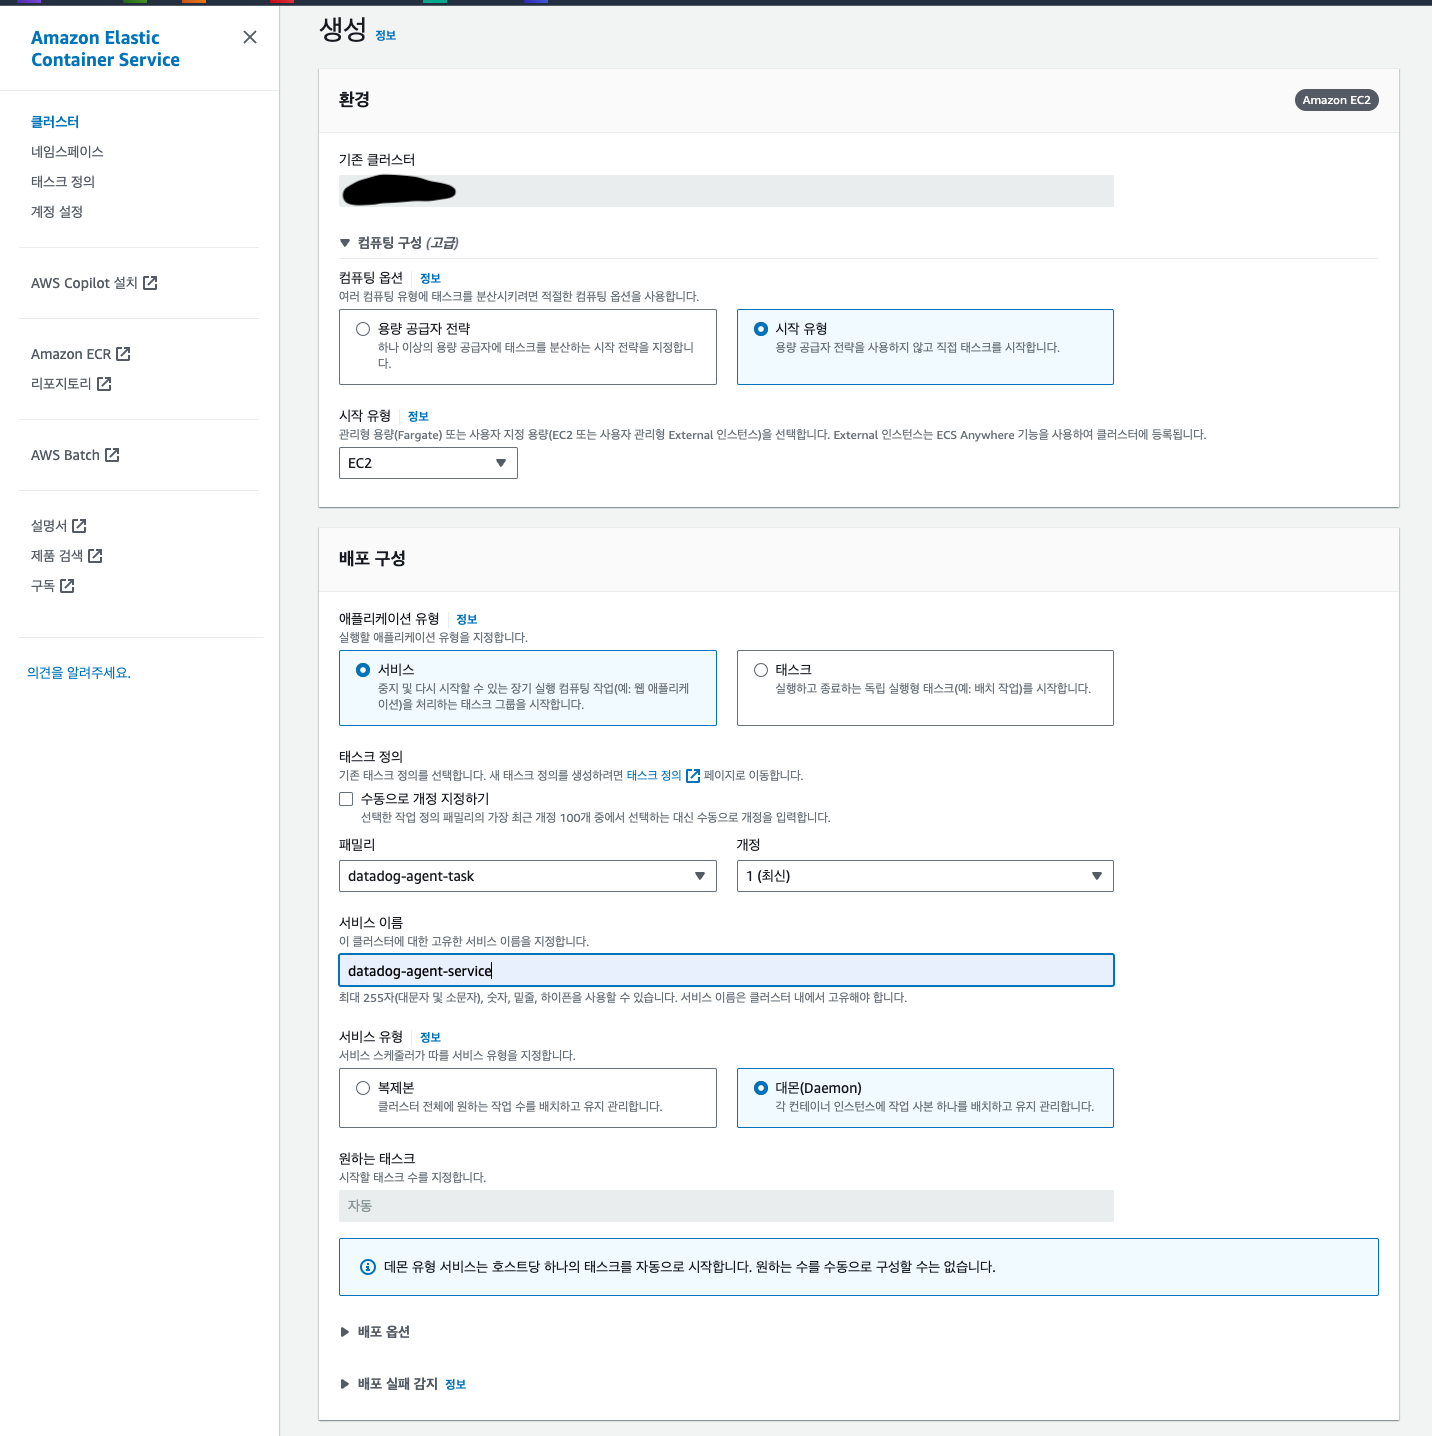Open the 정보 link beside 배포 실패 감지

point(455,1384)
